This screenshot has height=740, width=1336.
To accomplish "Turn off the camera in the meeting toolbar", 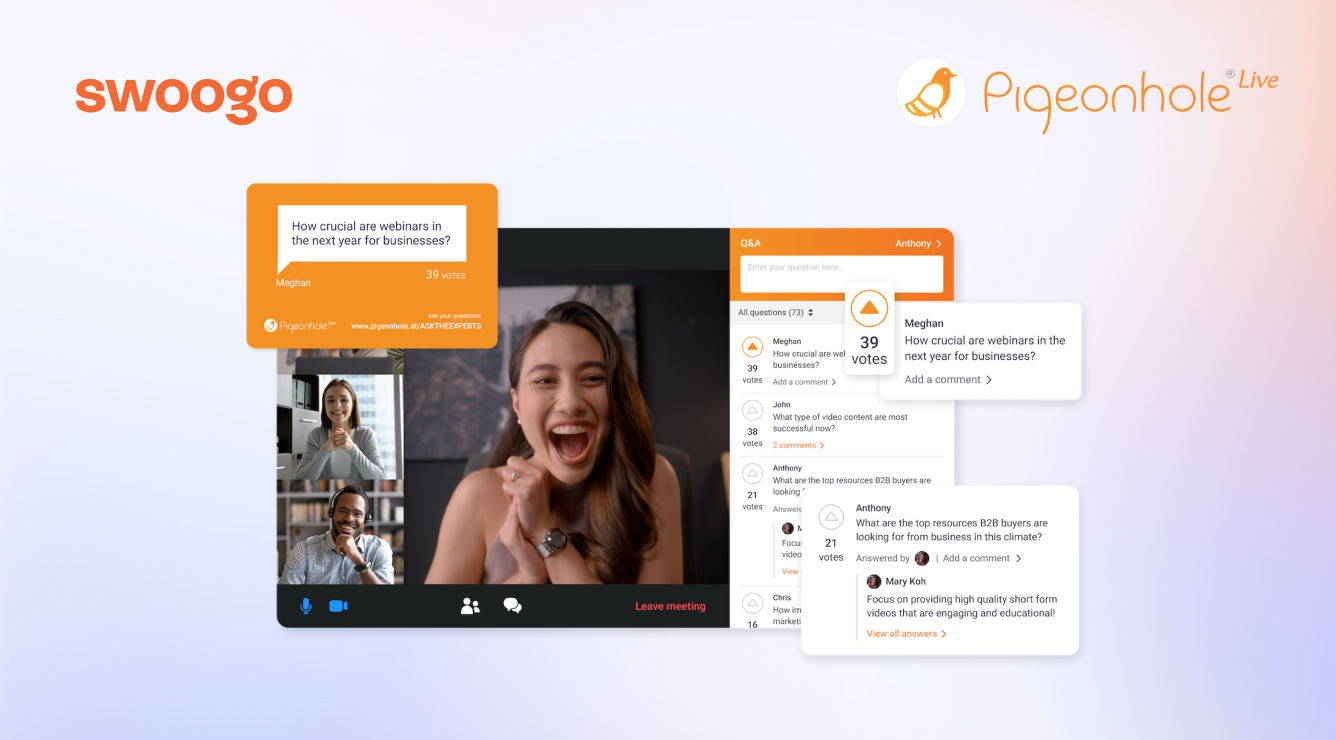I will 337,604.
